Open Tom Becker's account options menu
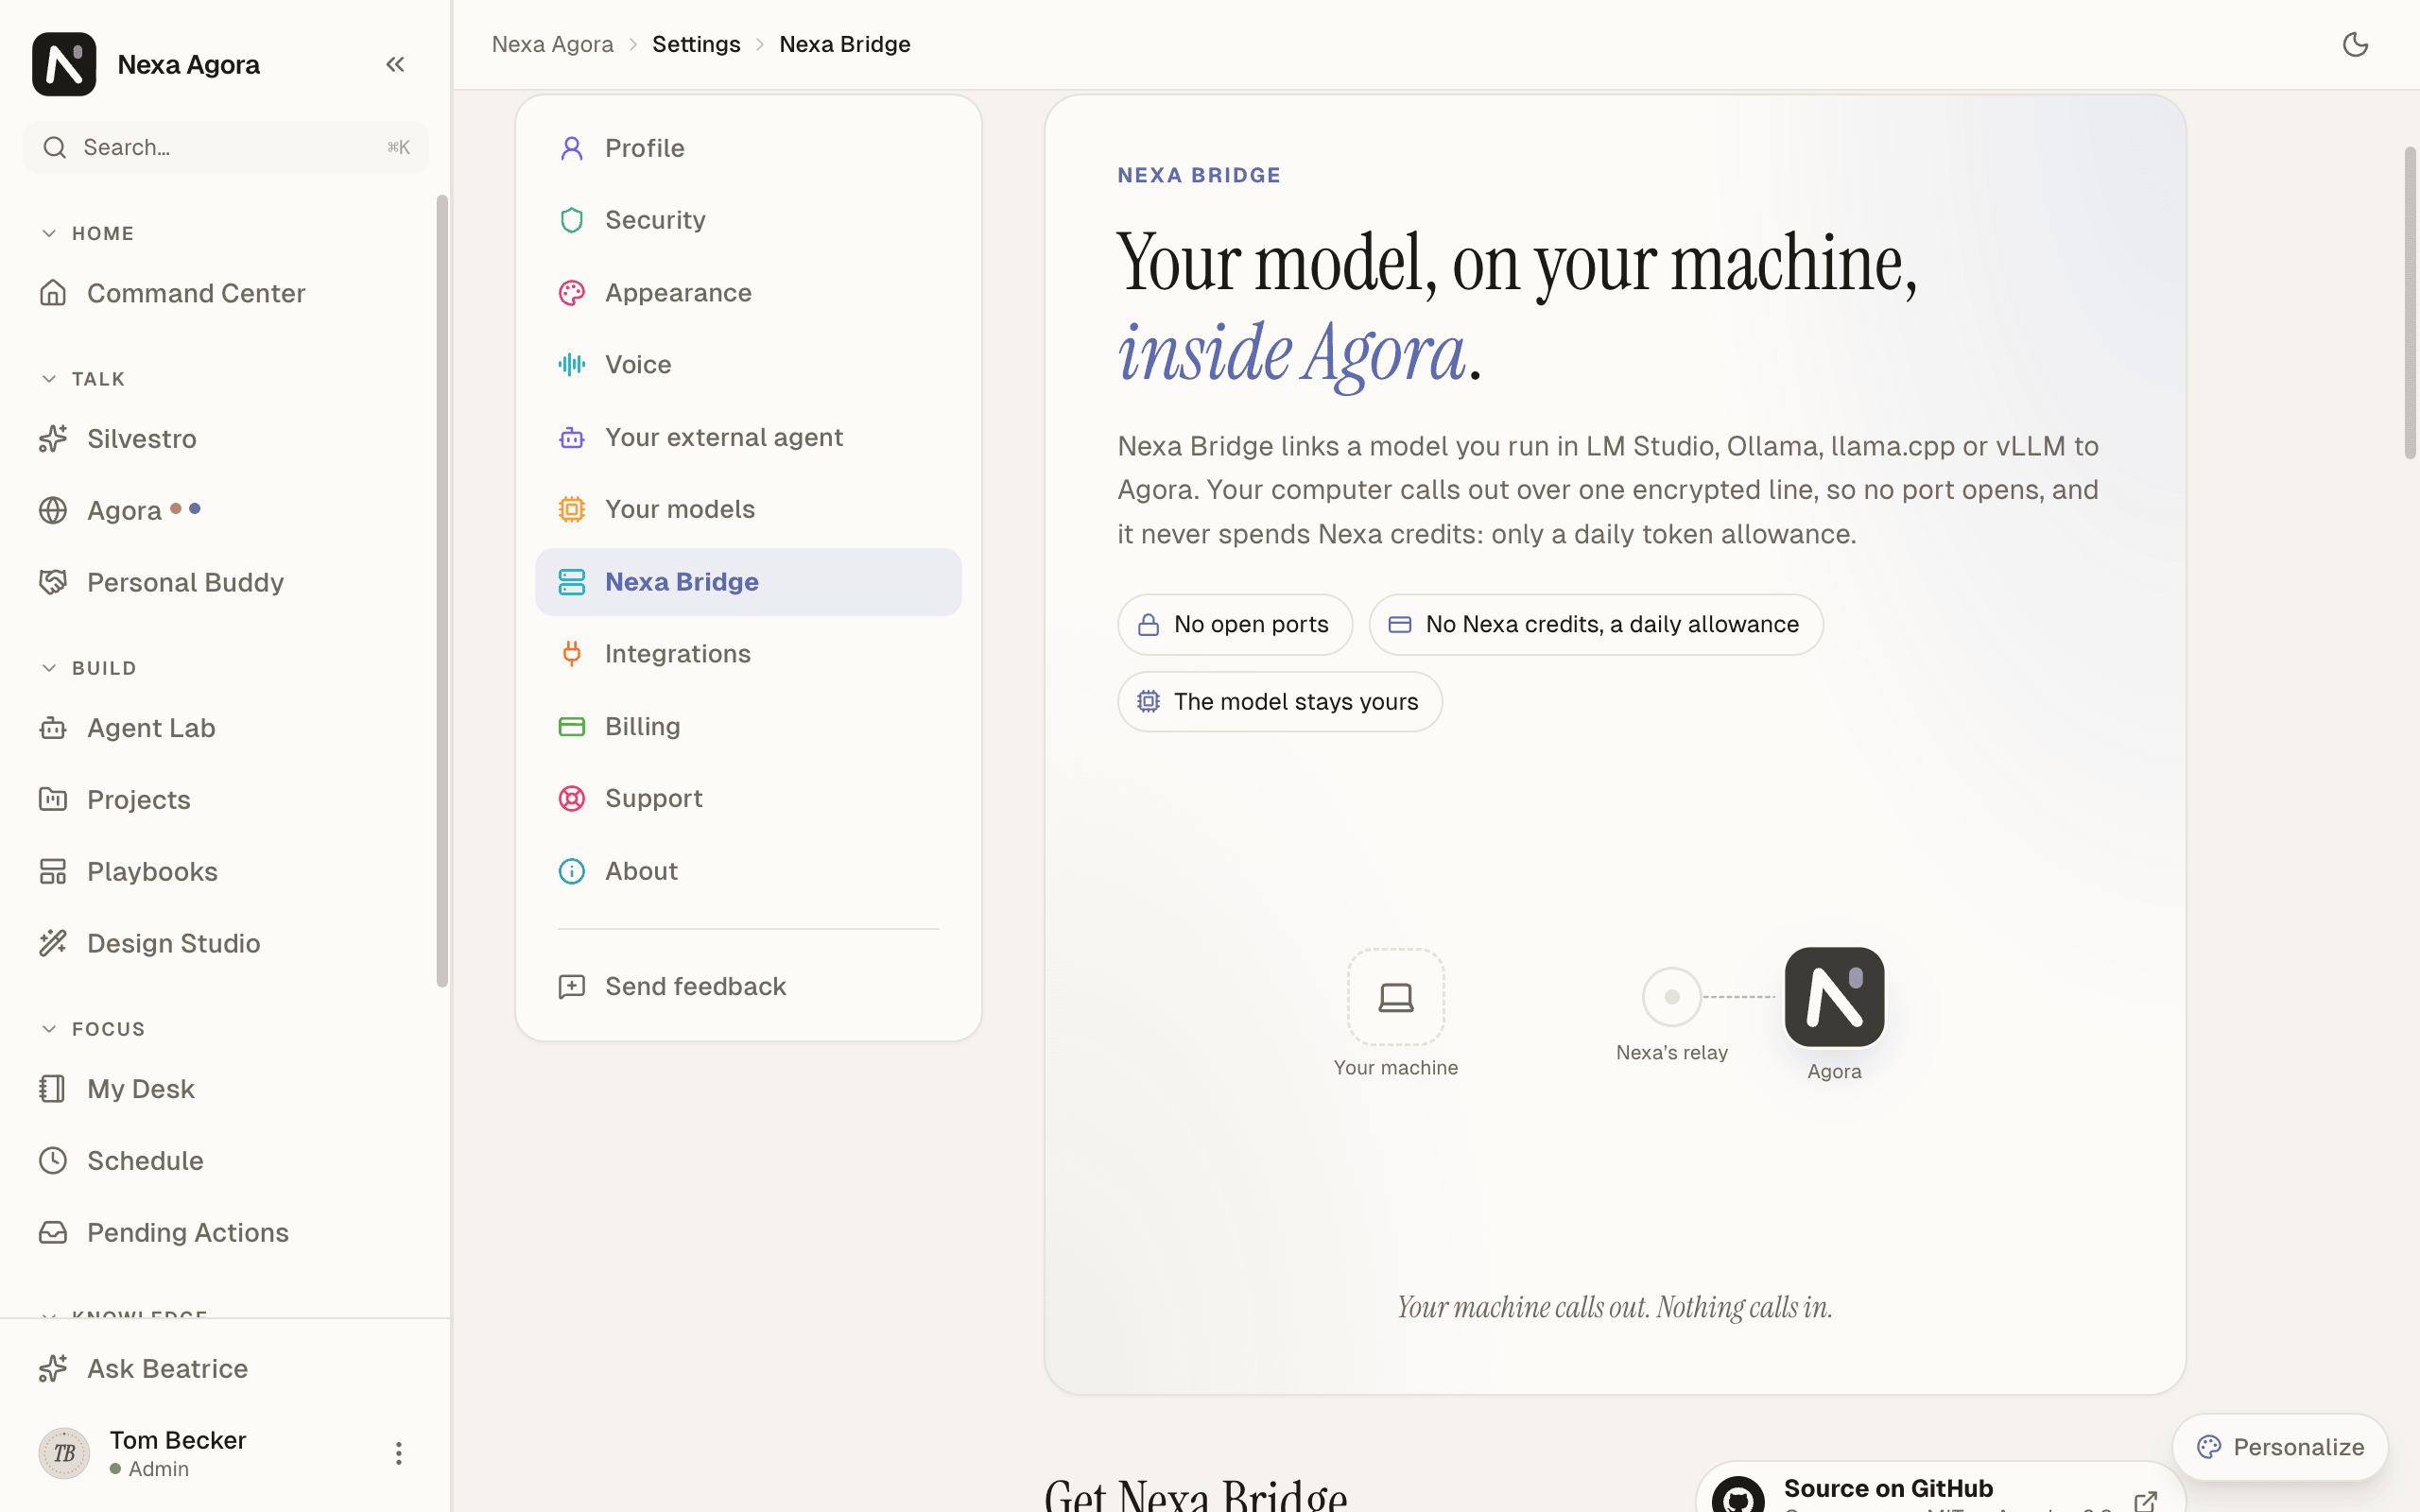Screen dimensions: 2420x1512 (398, 1453)
